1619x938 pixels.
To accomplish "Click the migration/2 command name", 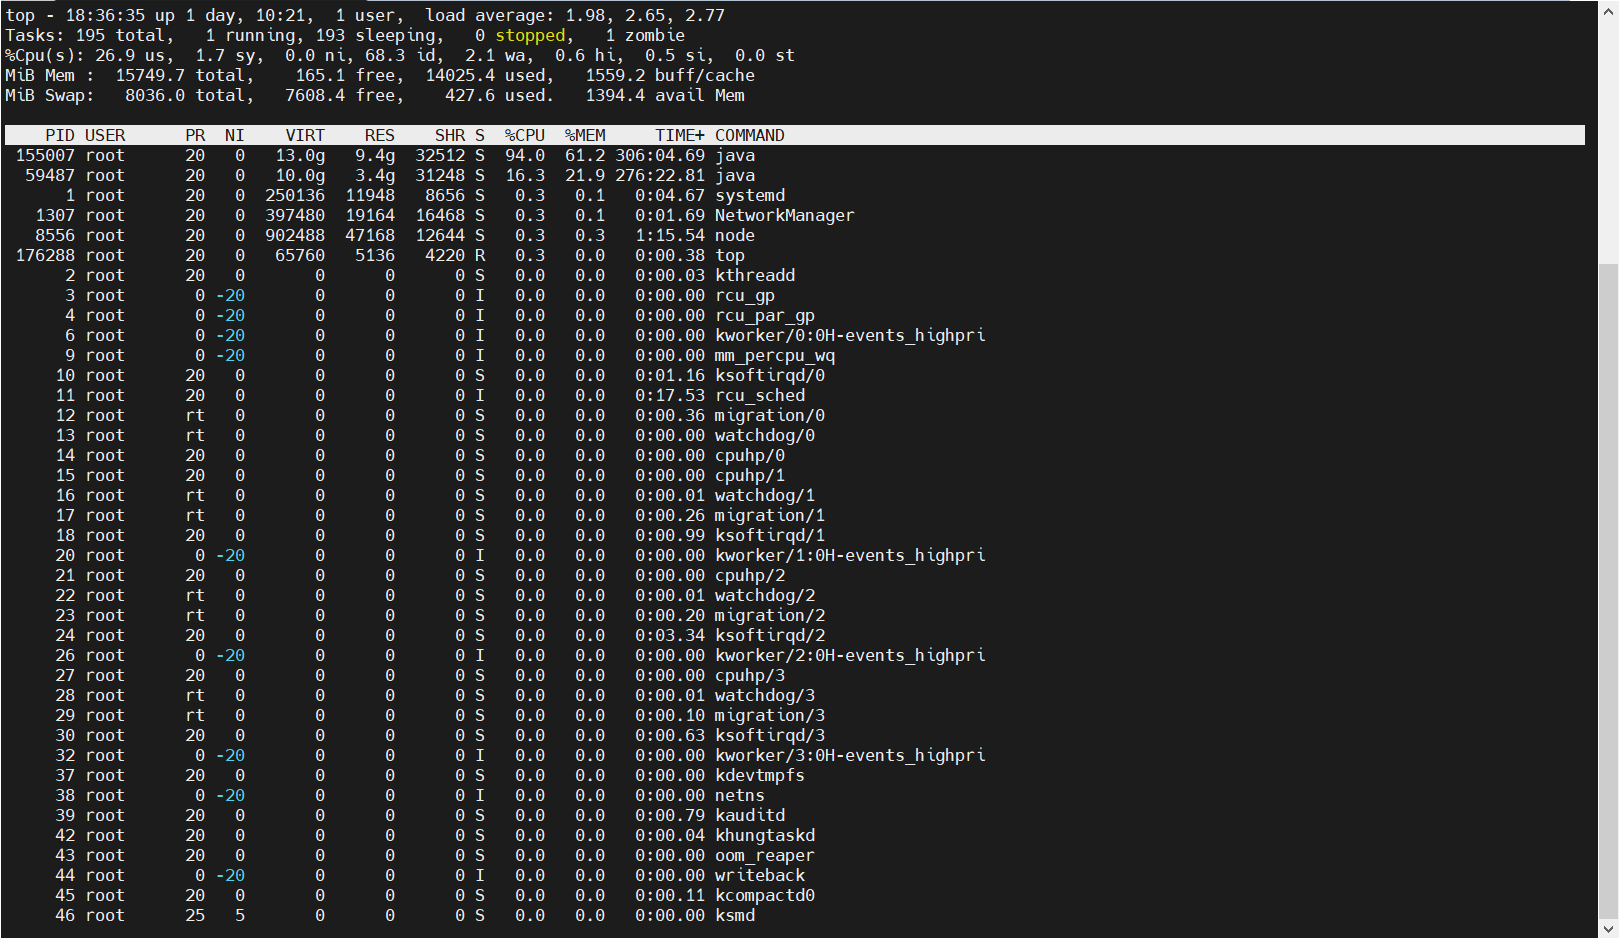I will [x=770, y=615].
